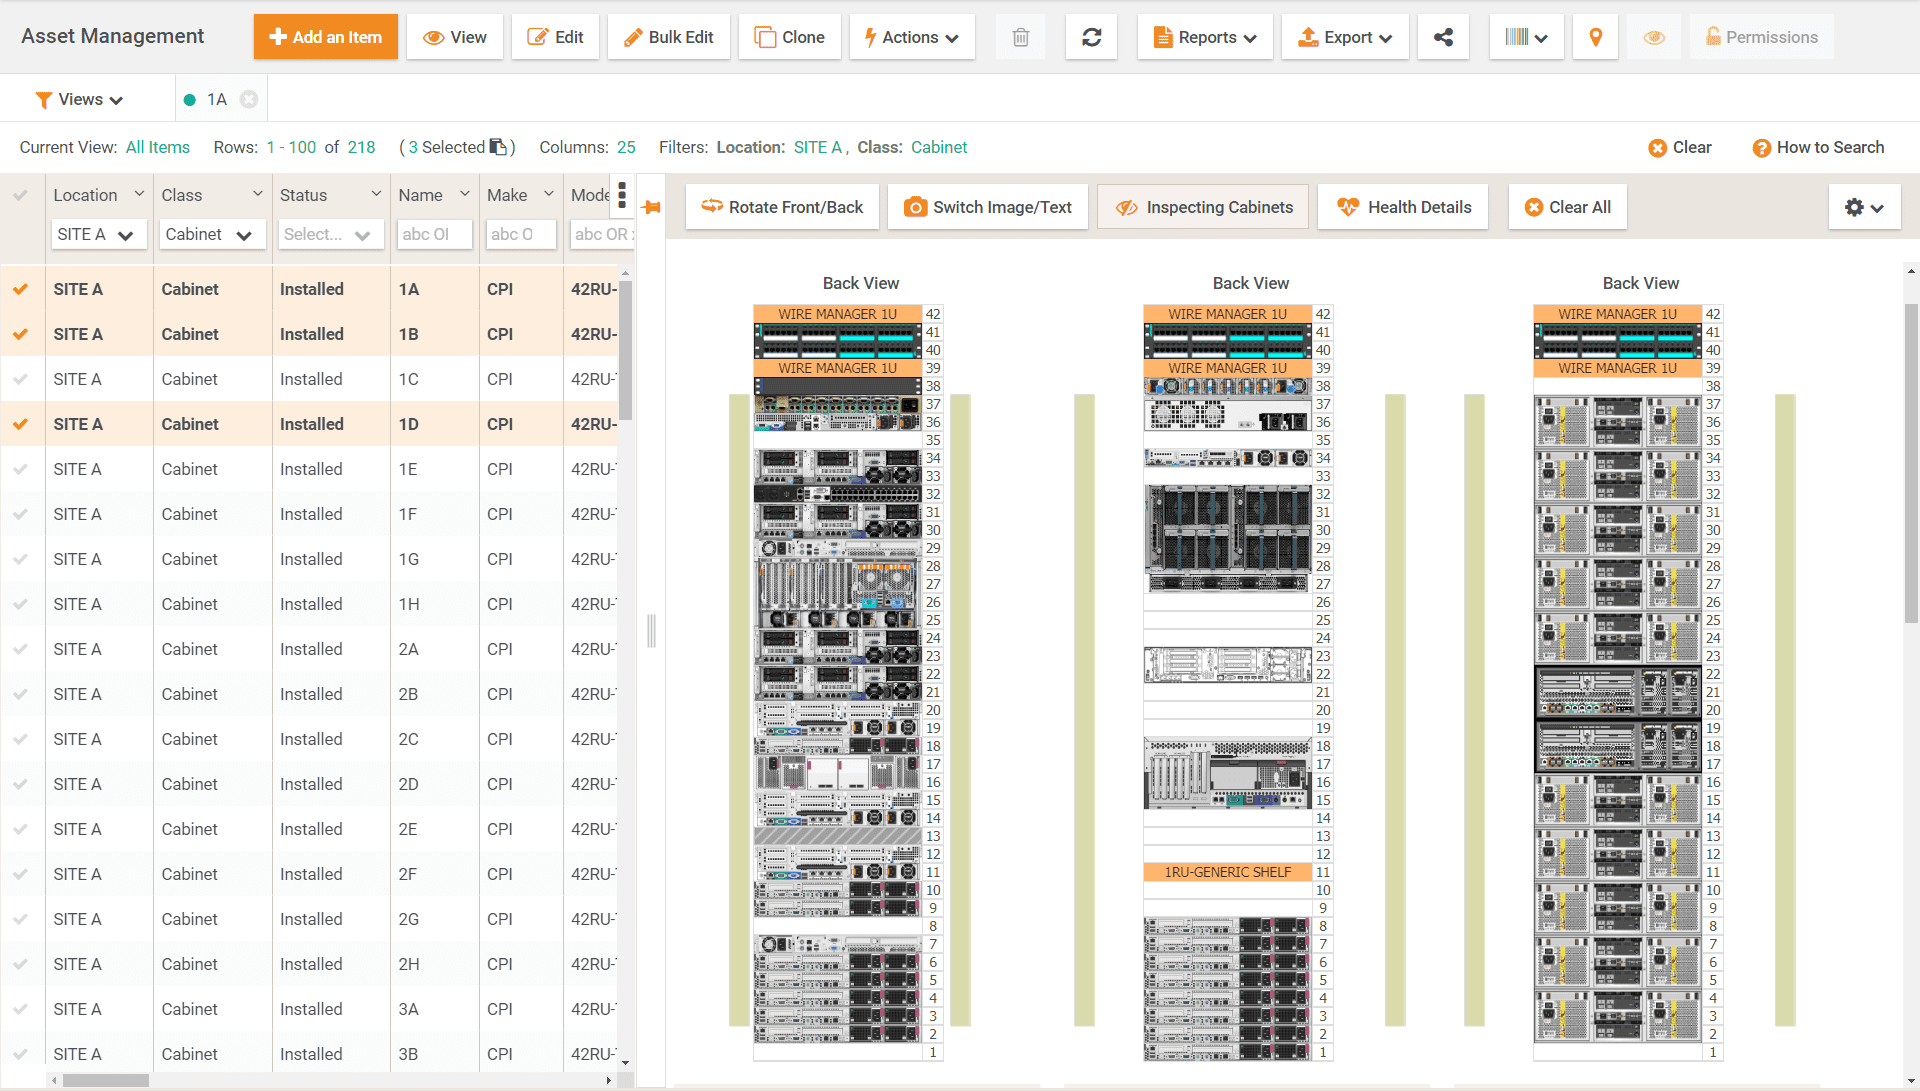This screenshot has height=1091, width=1920.
Task: Select the Share icon
Action: 1443,37
